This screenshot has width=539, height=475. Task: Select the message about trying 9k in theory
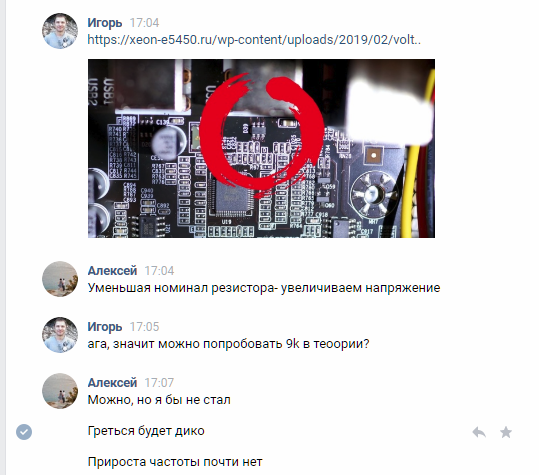tap(228, 344)
